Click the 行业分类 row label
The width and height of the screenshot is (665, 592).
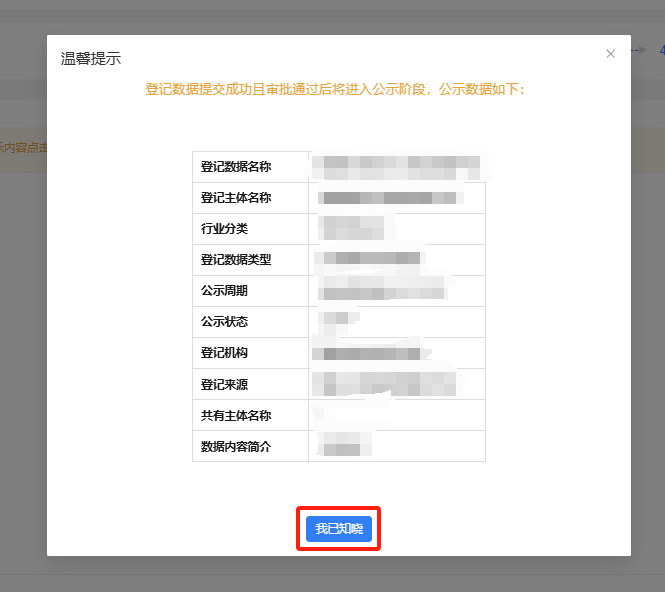click(x=224, y=229)
